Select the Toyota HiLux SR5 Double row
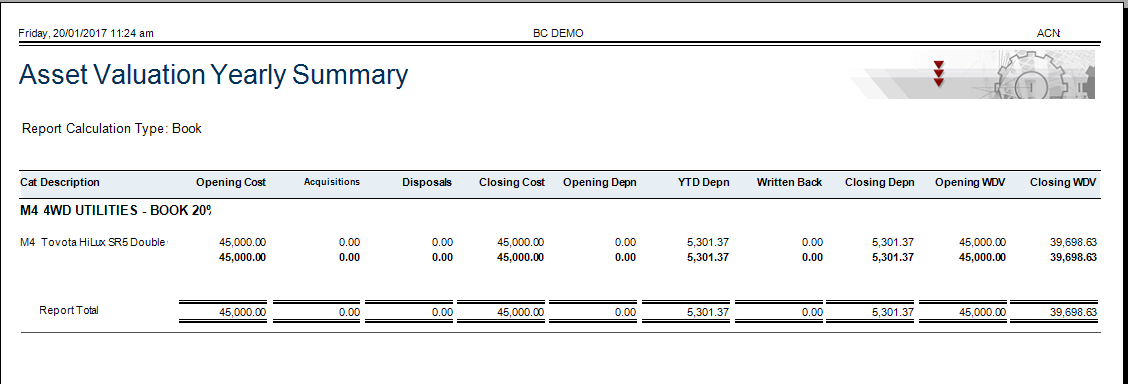This screenshot has width=1128, height=384. [558, 242]
